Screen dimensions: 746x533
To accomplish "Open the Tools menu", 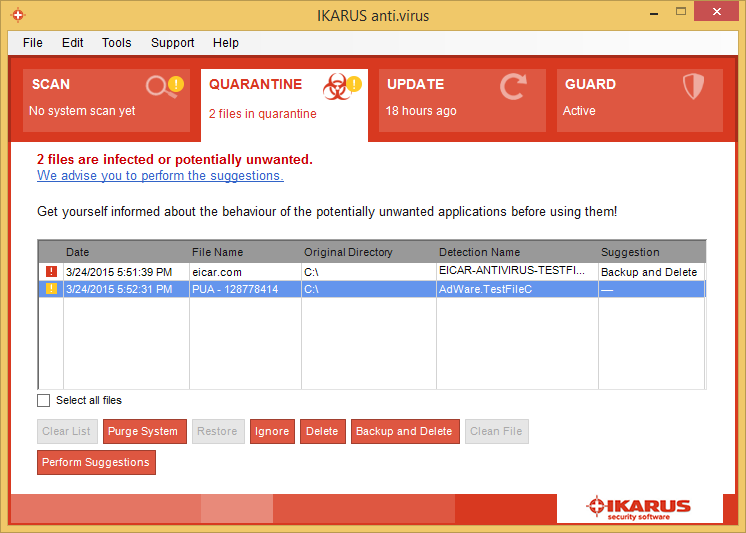I will point(116,43).
